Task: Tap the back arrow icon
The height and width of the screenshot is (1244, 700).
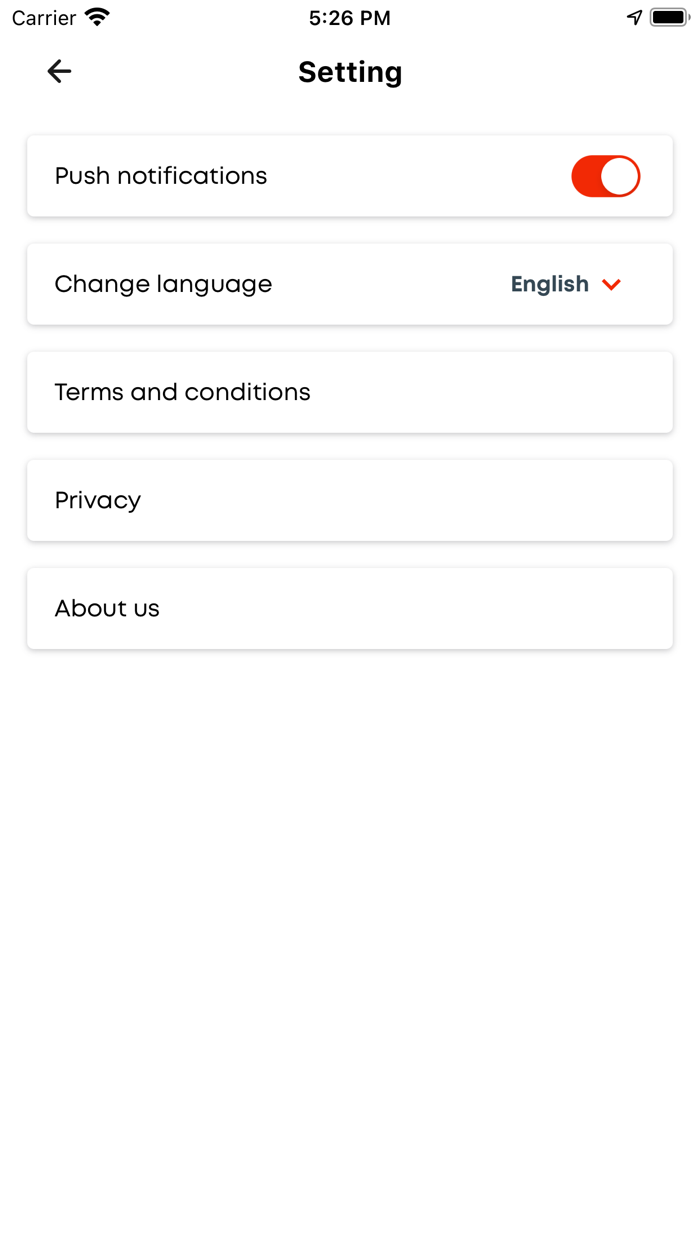Action: (59, 71)
